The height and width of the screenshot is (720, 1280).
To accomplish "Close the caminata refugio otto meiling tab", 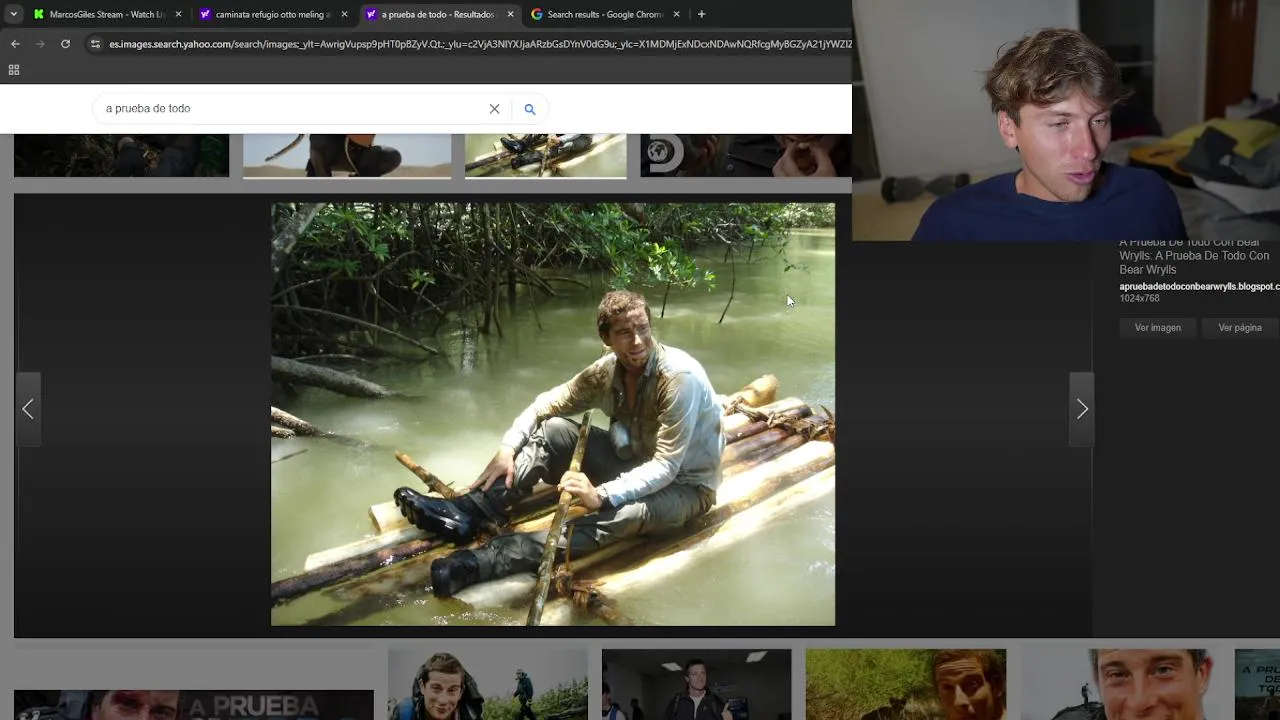I will tap(344, 14).
